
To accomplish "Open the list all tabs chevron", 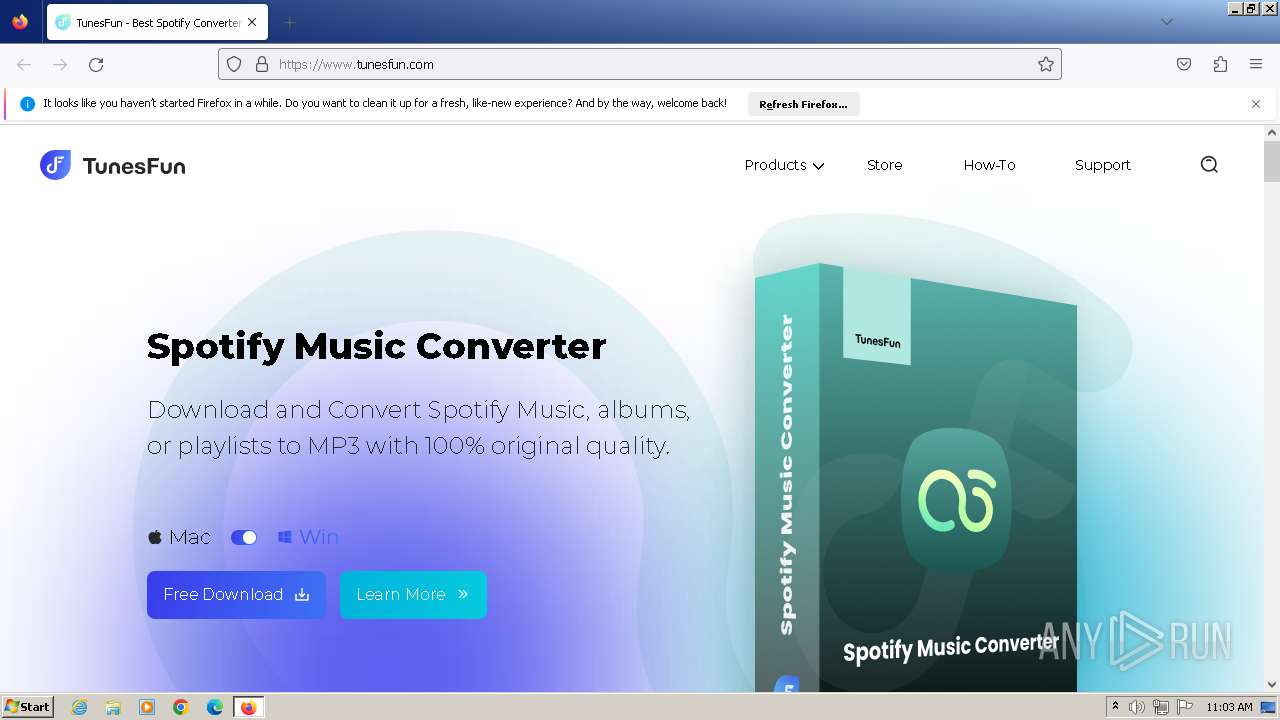I will 1166,22.
